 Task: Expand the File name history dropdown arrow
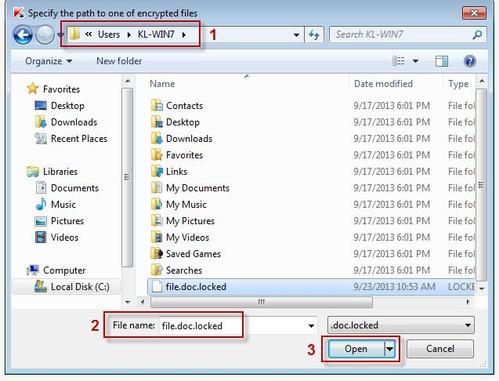311,326
